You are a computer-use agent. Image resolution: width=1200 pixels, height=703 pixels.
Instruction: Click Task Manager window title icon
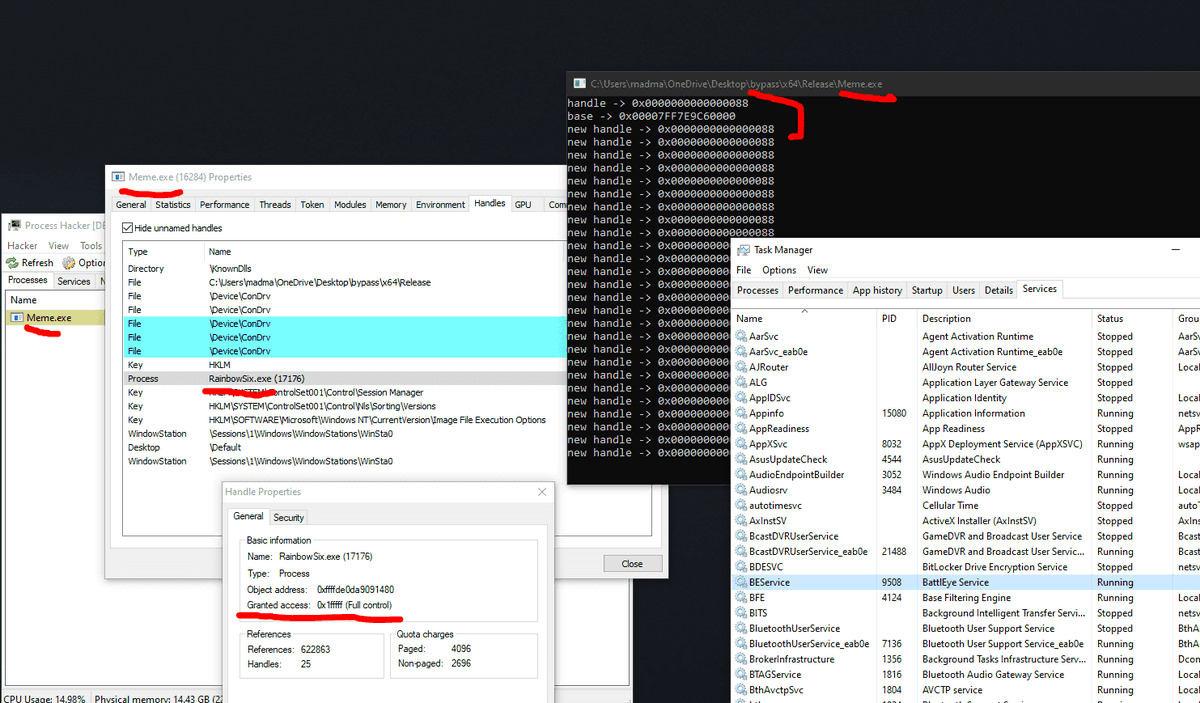coord(745,250)
